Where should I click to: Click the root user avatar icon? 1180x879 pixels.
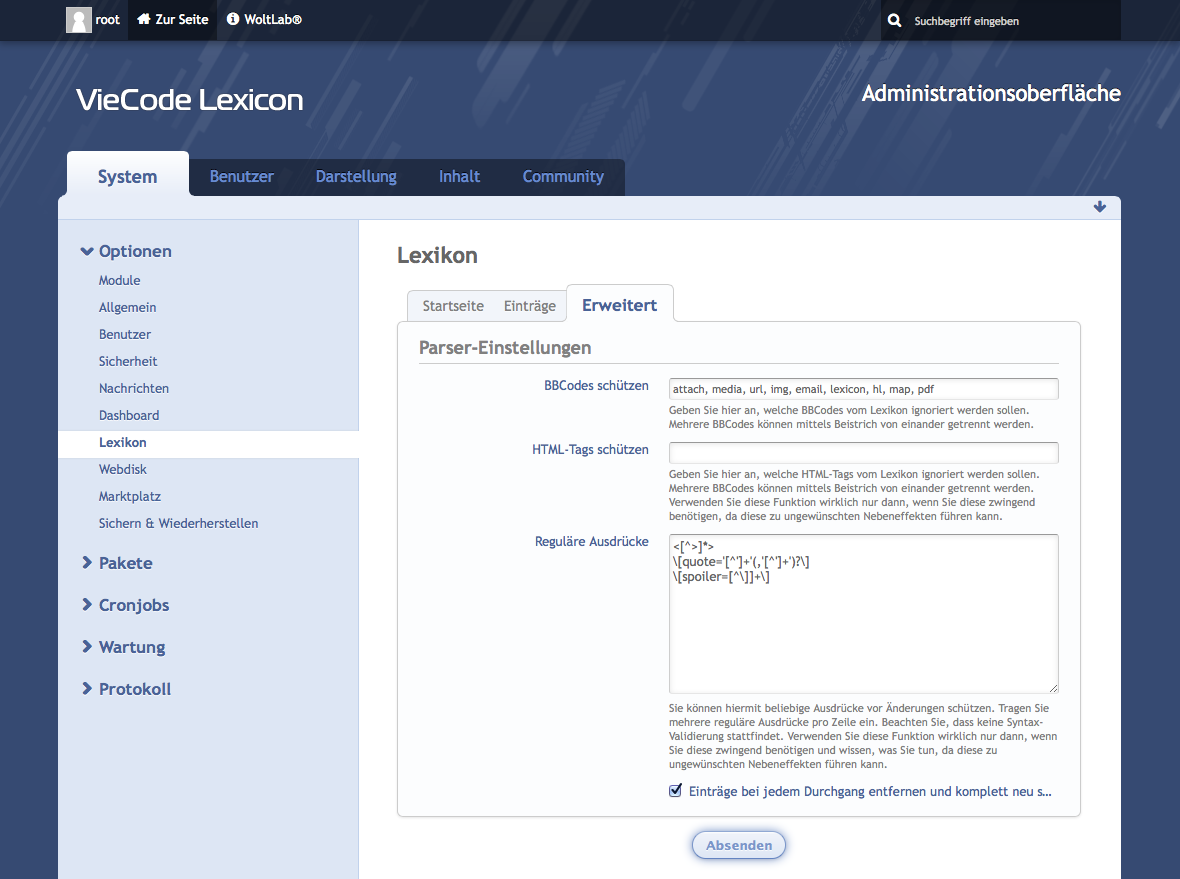click(78, 20)
